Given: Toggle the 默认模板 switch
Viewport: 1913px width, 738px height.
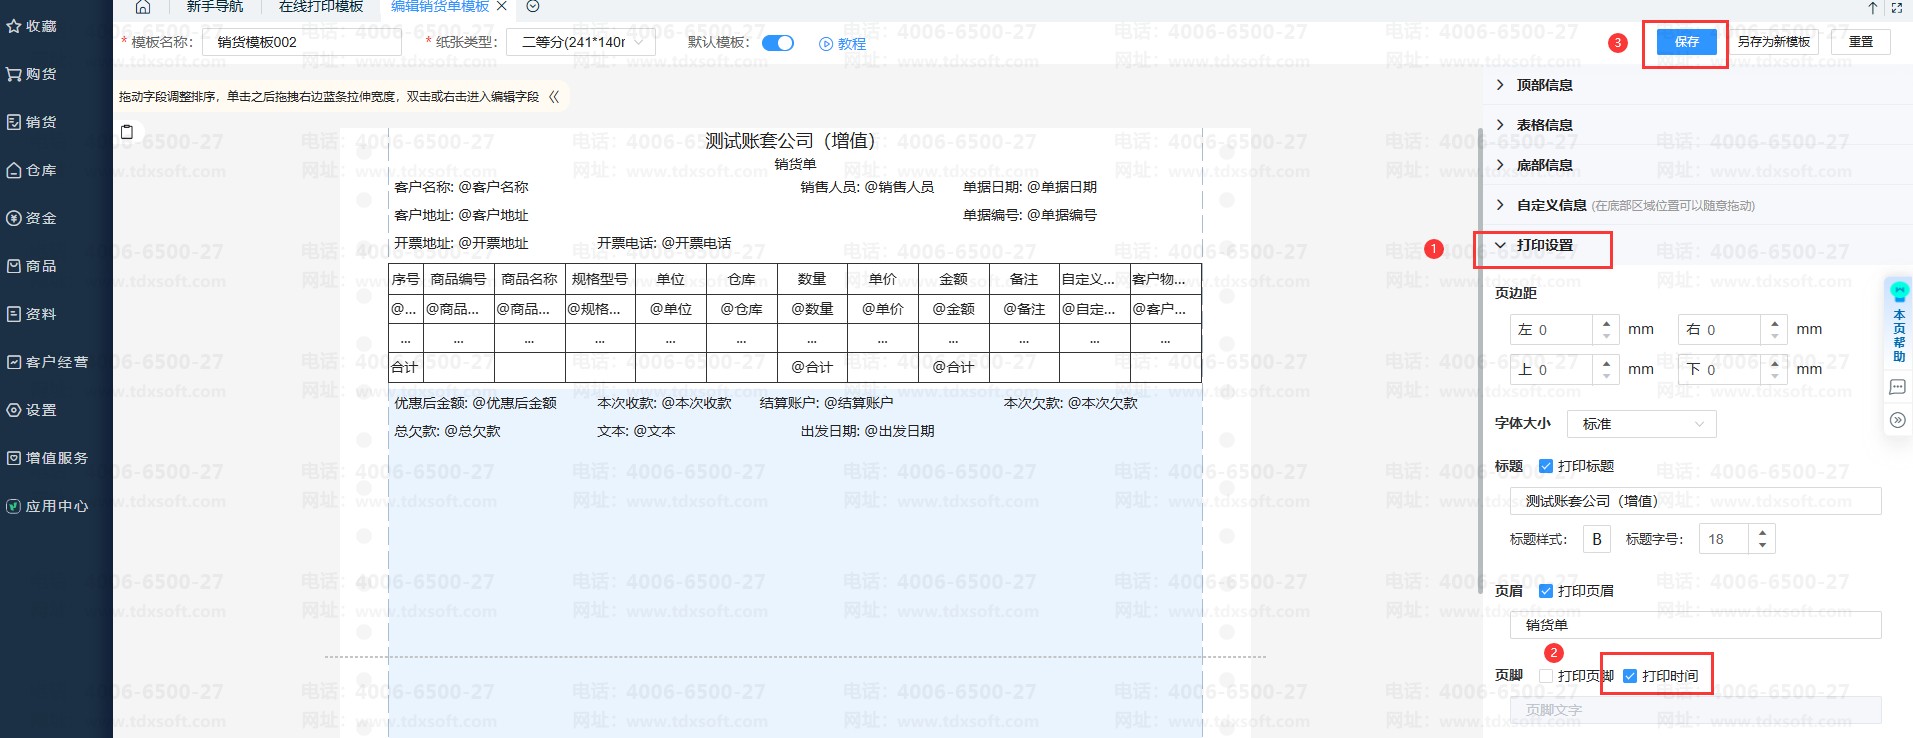Looking at the screenshot, I should coord(777,43).
